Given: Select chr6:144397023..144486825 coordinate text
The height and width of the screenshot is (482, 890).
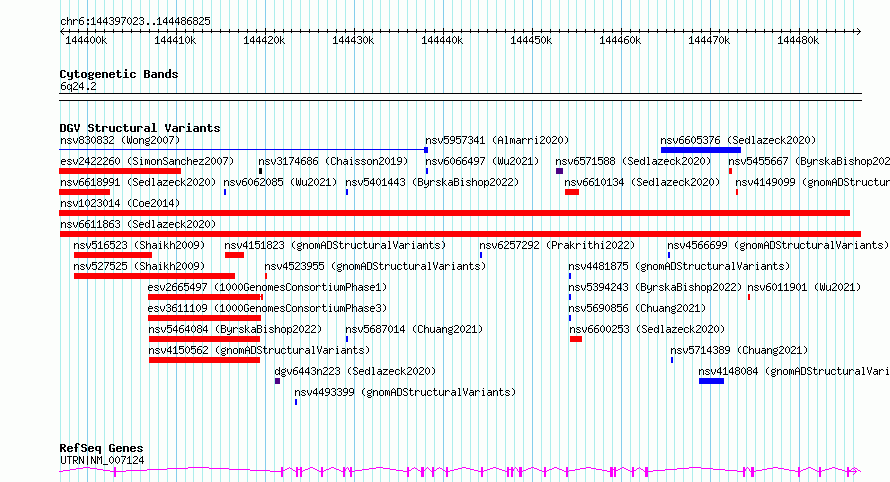Looking at the screenshot, I should pyautogui.click(x=135, y=21).
